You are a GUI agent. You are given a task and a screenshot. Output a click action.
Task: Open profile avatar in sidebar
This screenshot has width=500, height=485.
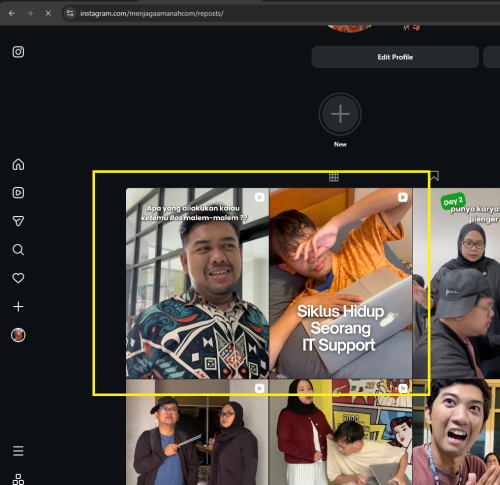click(18, 335)
